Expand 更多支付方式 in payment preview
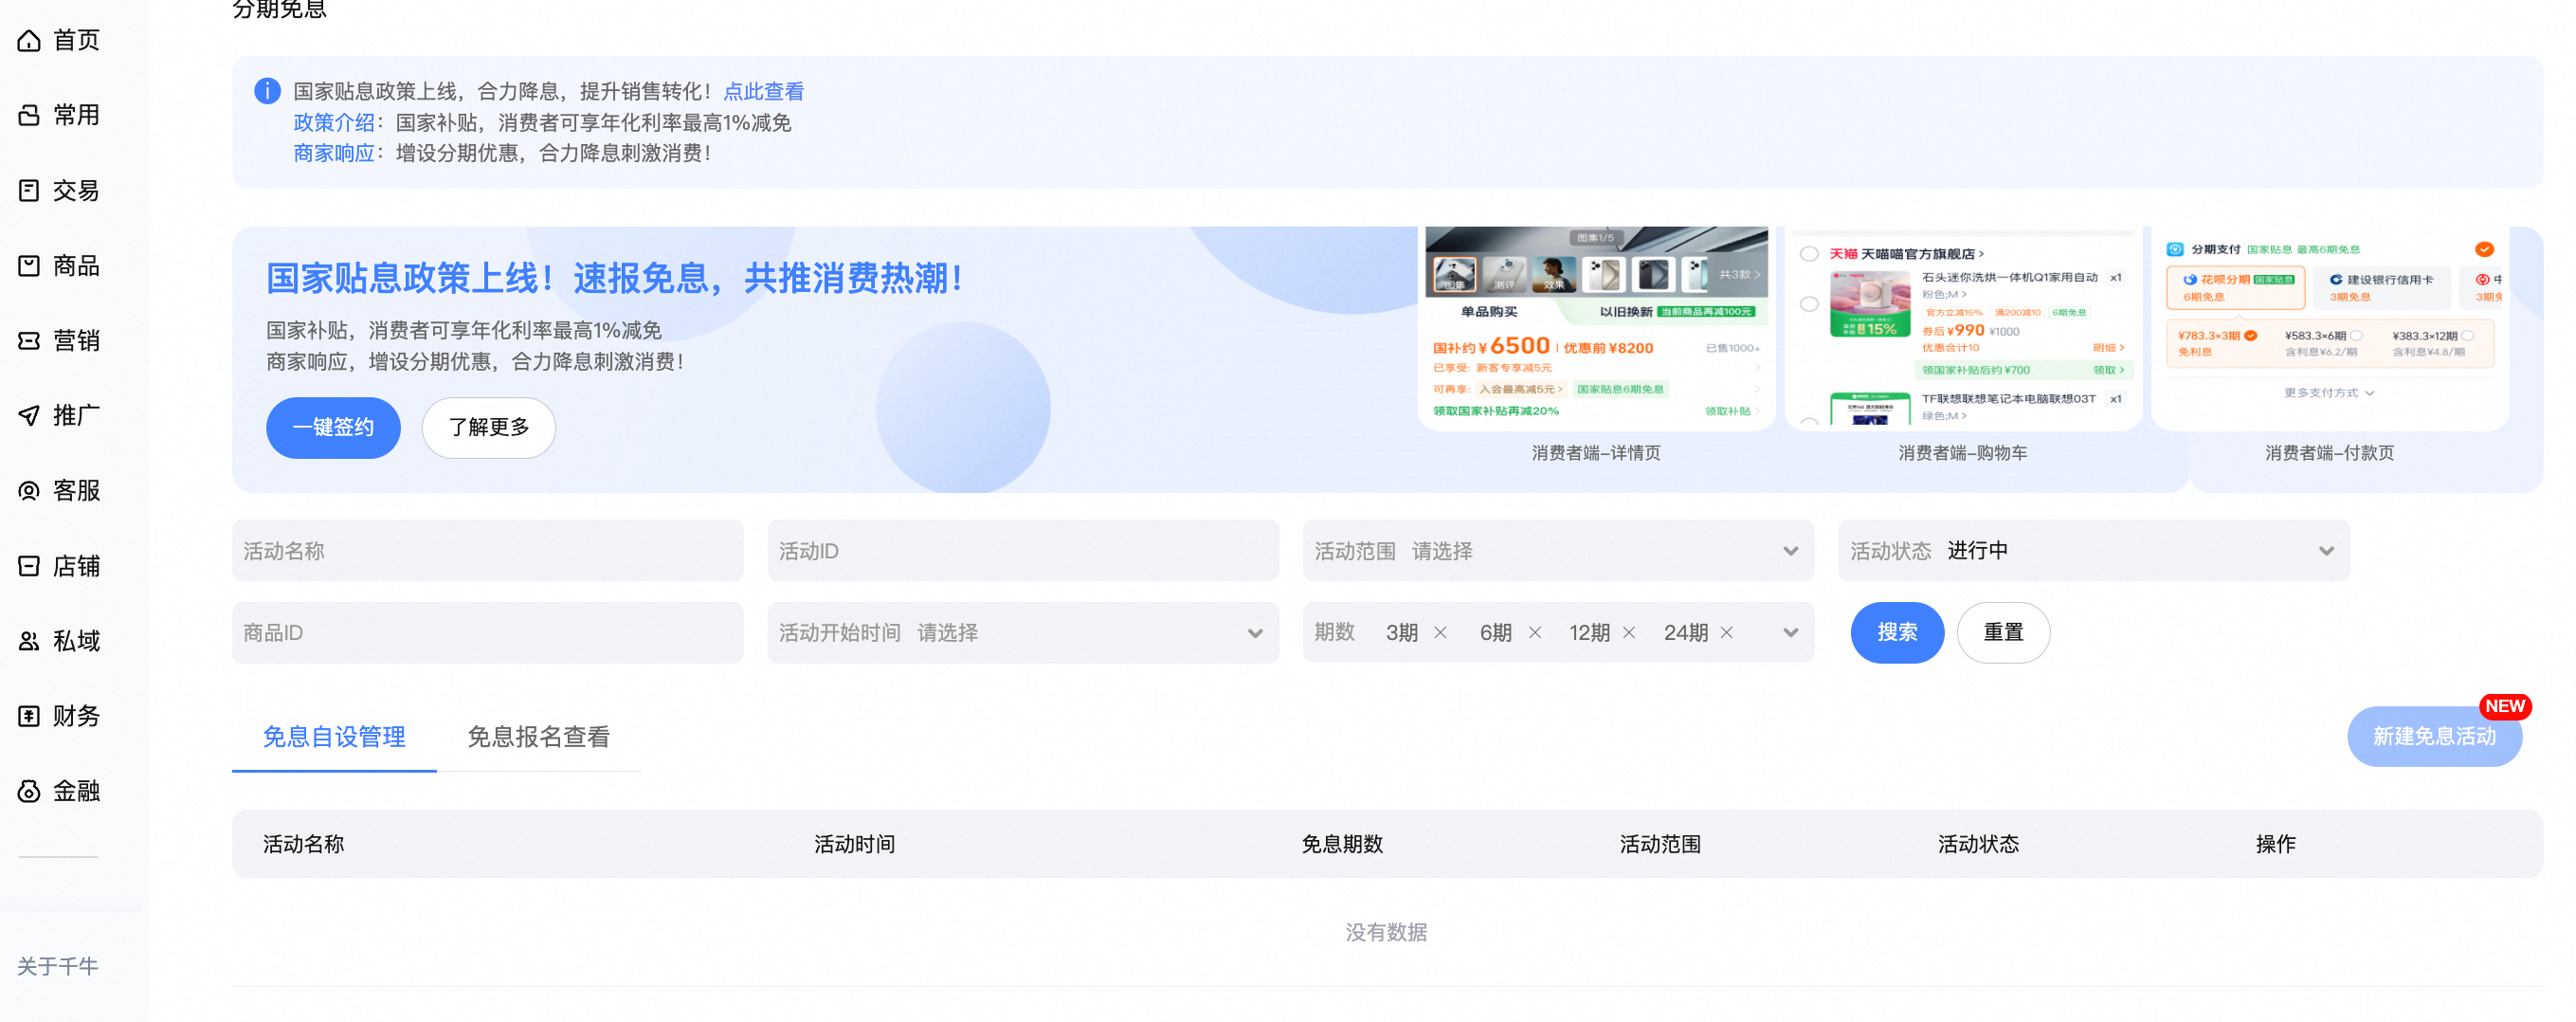 click(2328, 393)
